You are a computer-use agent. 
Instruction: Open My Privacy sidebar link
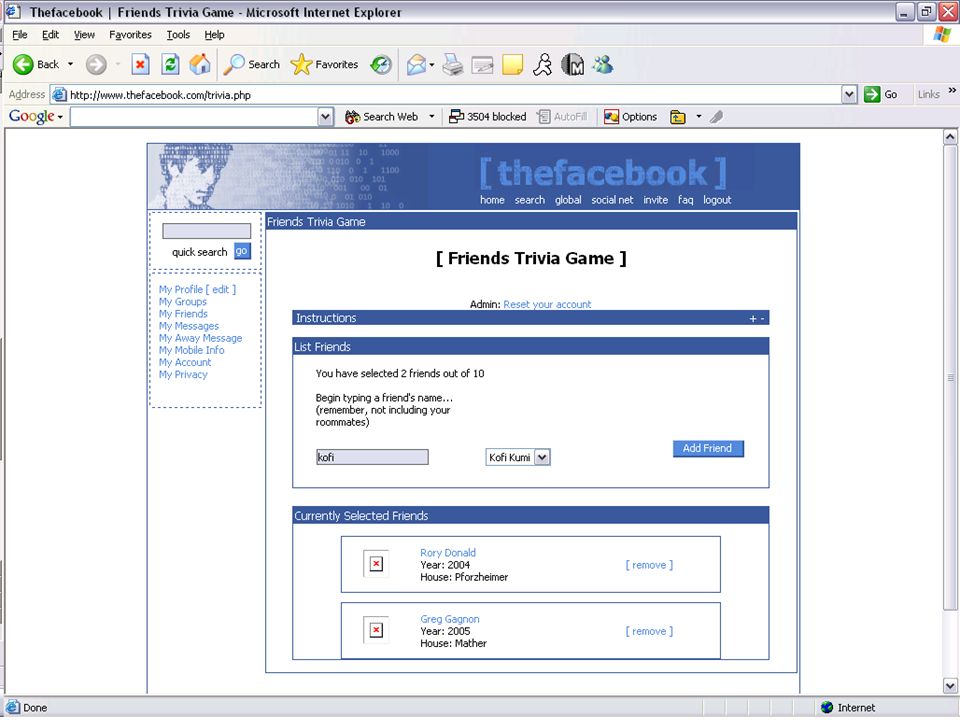pos(183,374)
